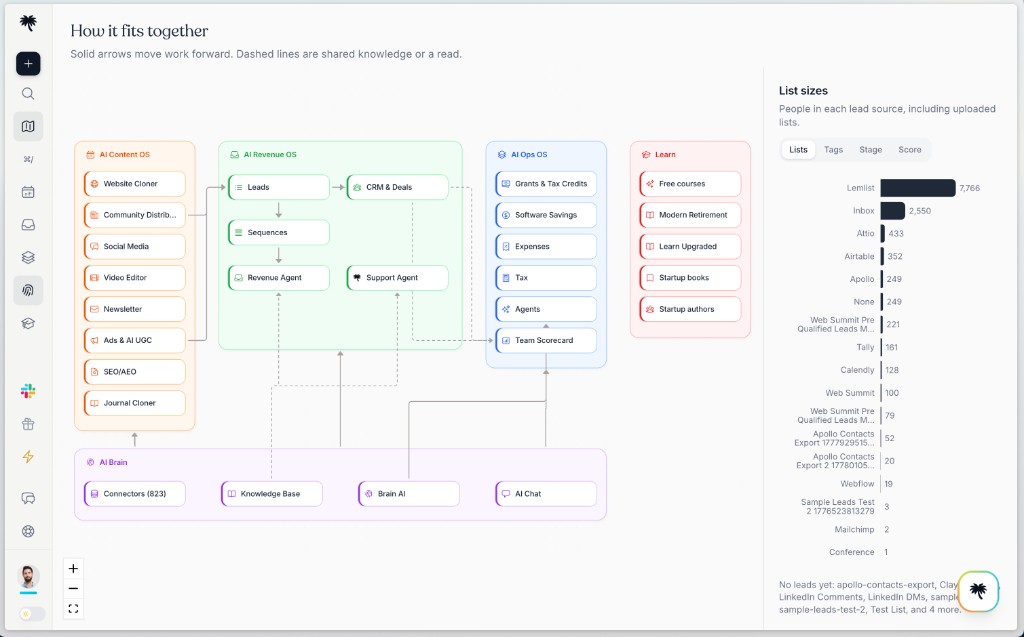Click the black plus button in the sidebar

pyautogui.click(x=28, y=63)
